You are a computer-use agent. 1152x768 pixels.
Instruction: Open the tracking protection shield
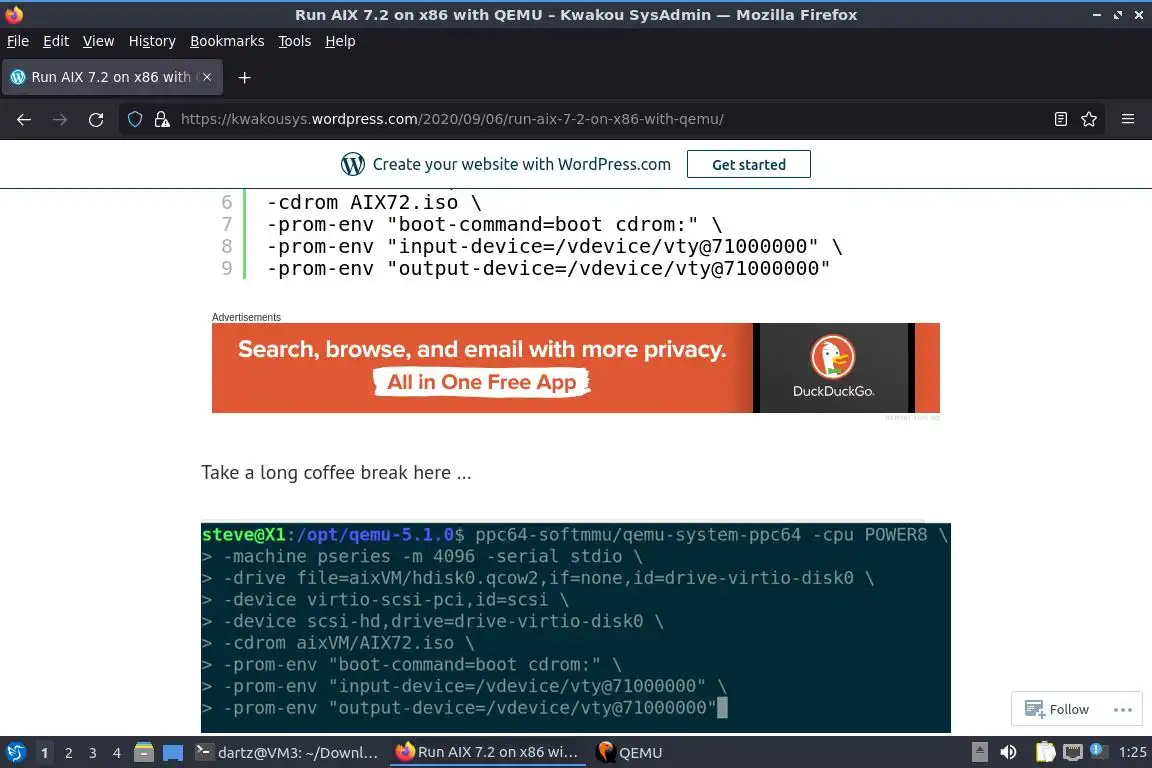(135, 119)
